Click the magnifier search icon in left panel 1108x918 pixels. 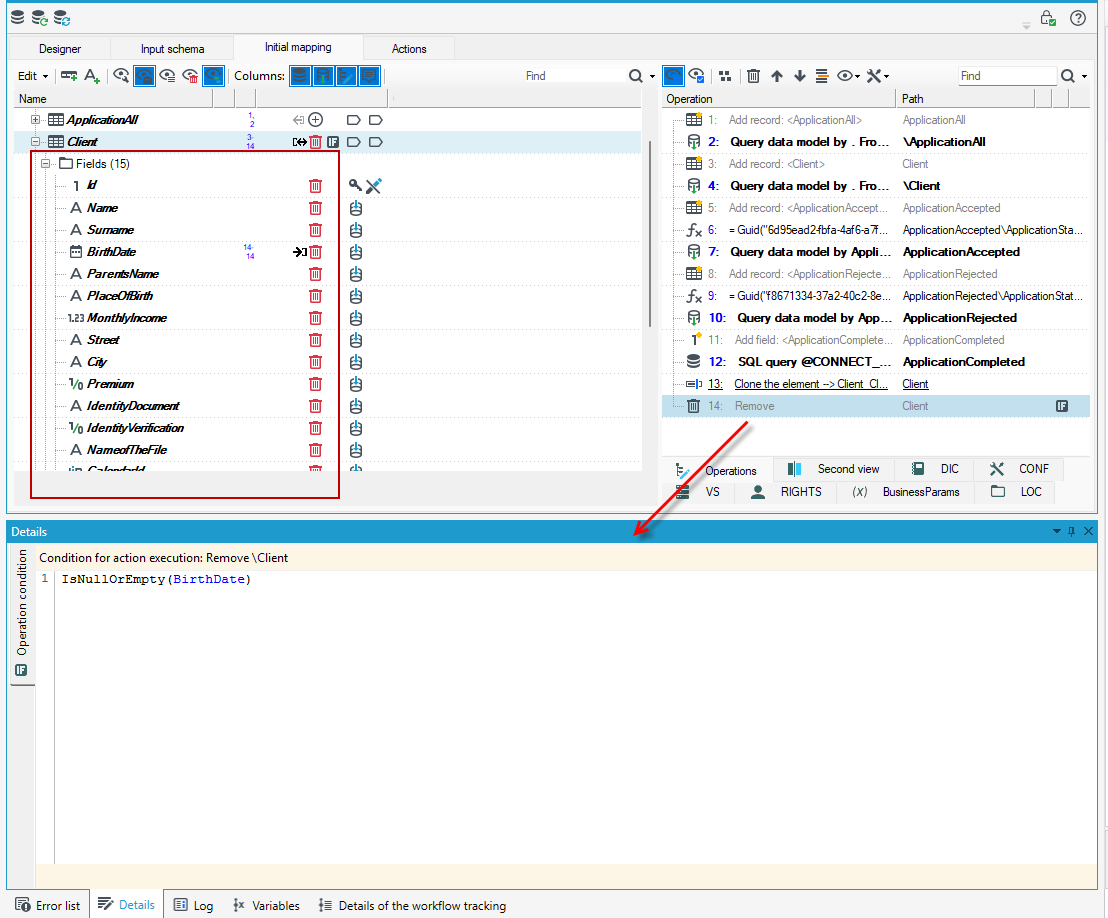pyautogui.click(x=636, y=76)
